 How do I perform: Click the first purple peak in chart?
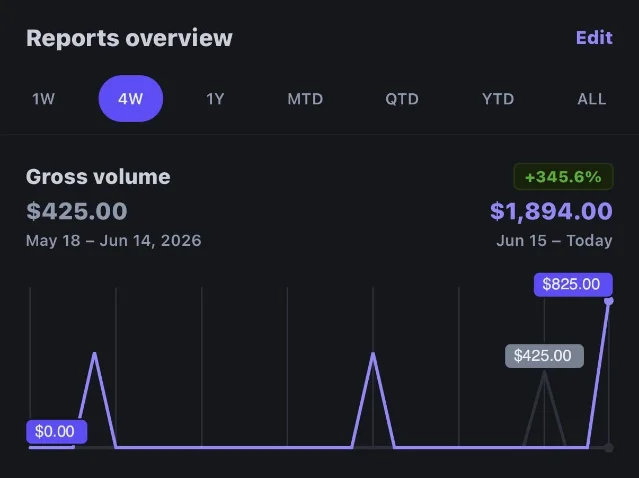95,355
